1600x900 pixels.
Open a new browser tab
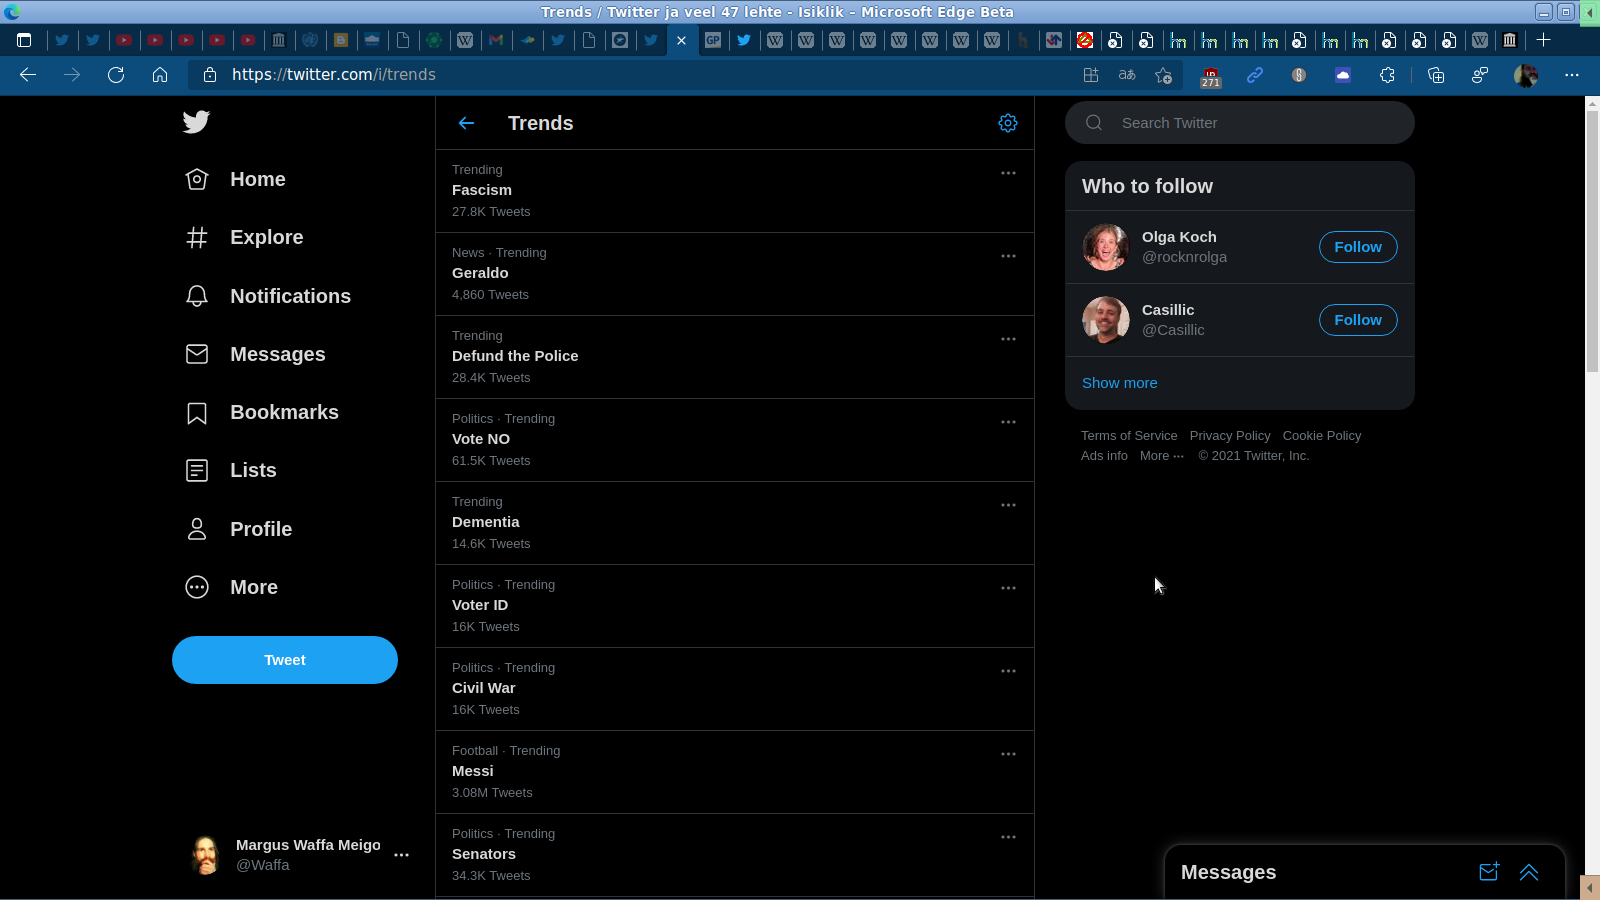[x=1543, y=40]
